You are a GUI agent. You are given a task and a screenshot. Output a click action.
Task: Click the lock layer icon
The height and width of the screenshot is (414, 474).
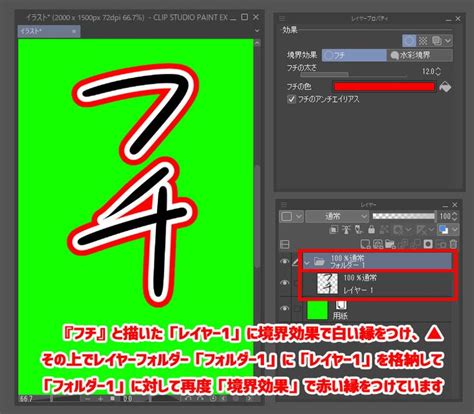(371, 229)
